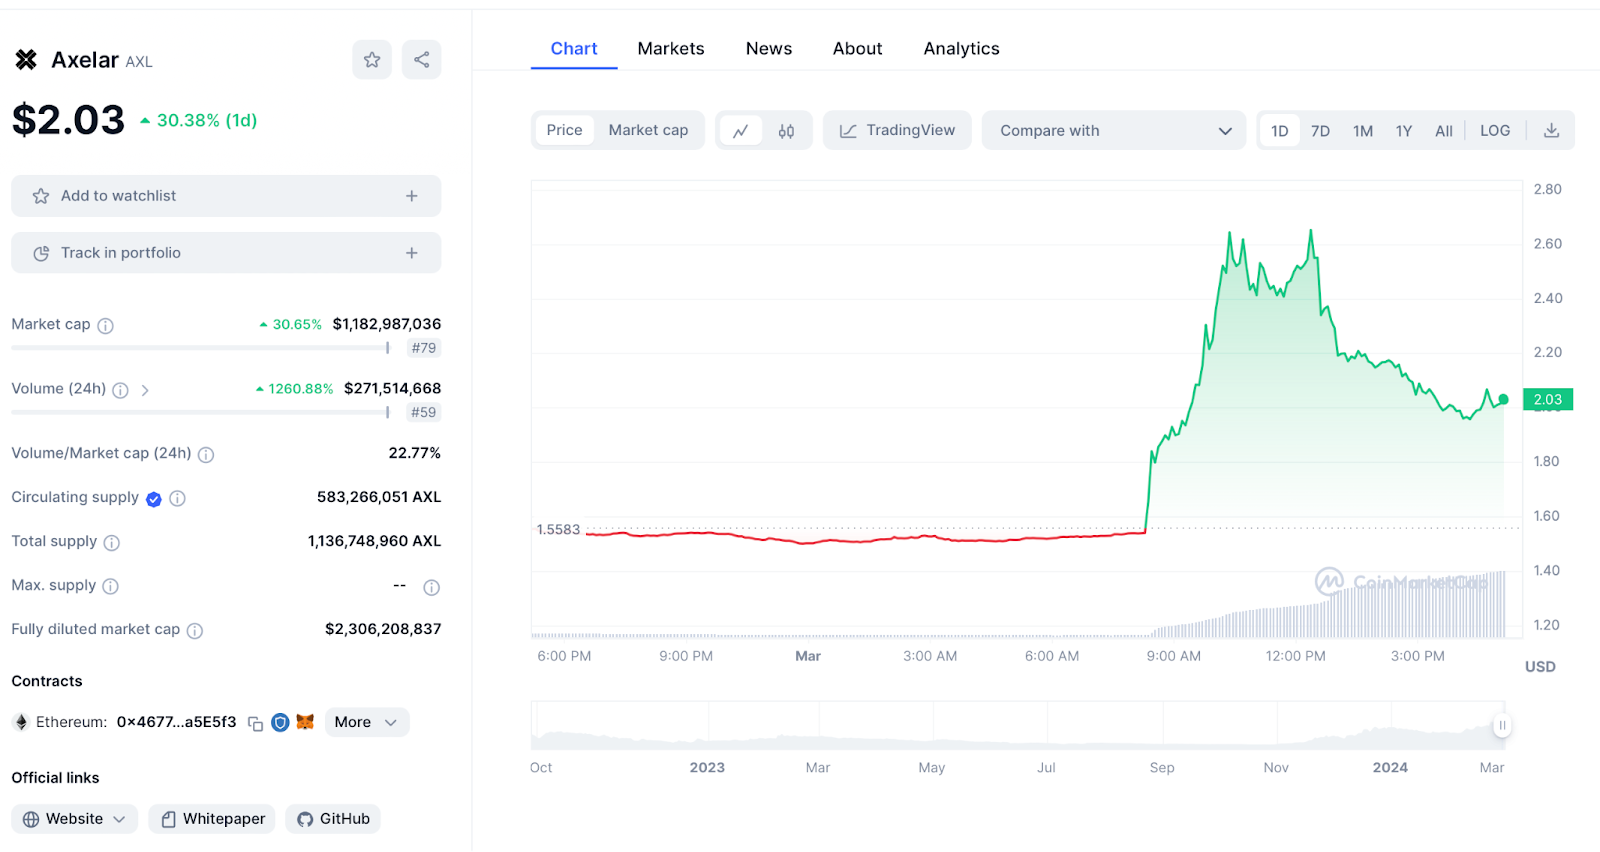Image resolution: width=1600 pixels, height=852 pixels.
Task: Click the MetaMask fox icon
Action: pyautogui.click(x=305, y=722)
